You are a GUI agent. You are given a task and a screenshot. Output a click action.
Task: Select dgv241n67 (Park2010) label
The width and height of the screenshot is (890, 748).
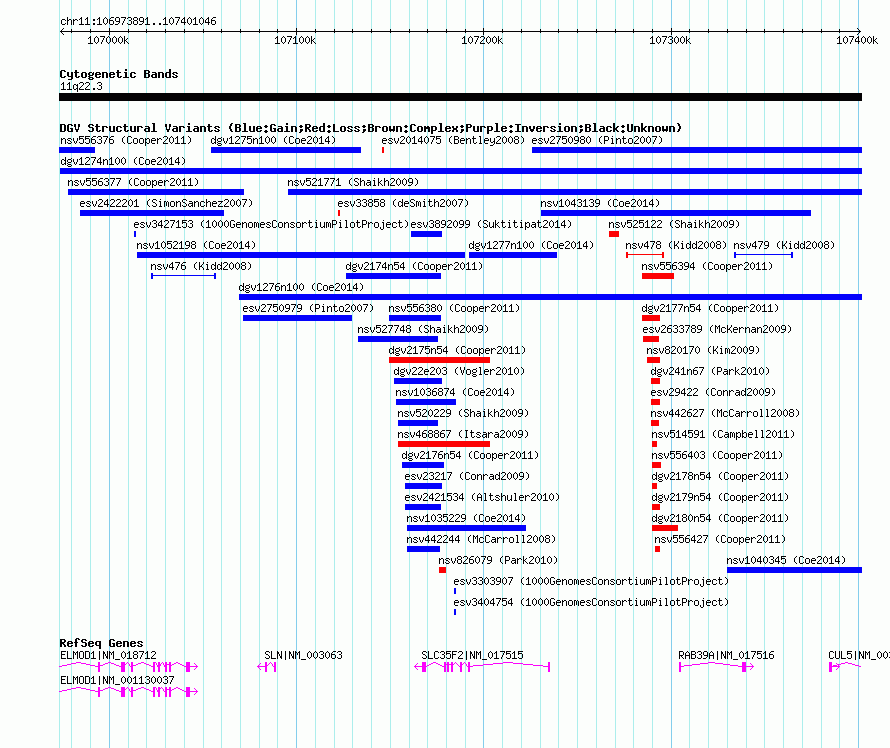(710, 371)
